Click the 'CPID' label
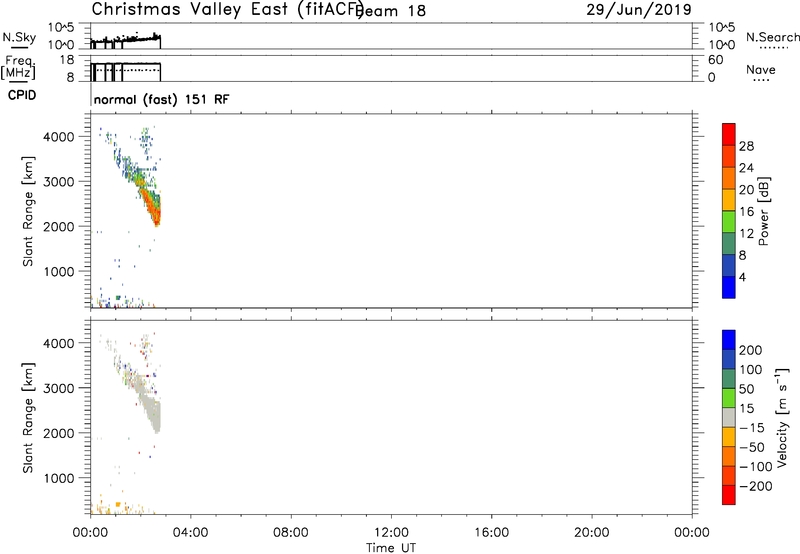800x554 pixels. pyautogui.click(x=22, y=95)
